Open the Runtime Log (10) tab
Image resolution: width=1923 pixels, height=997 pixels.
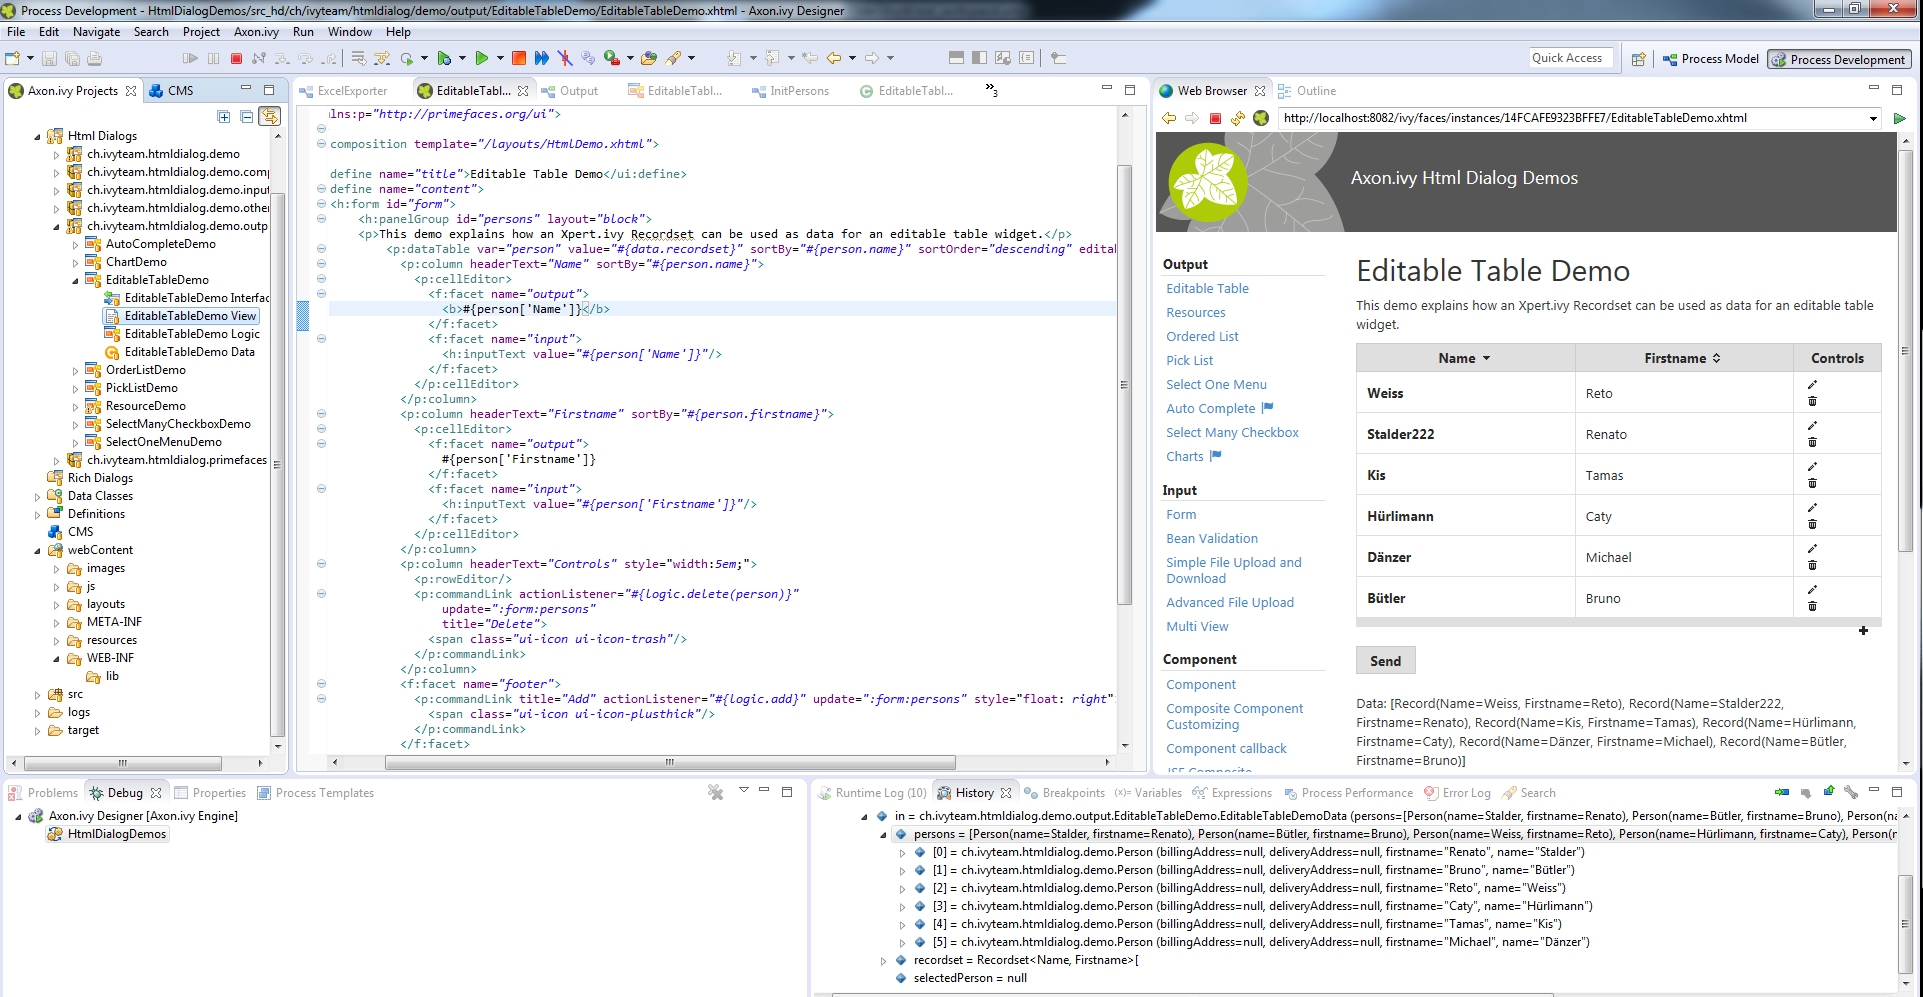[872, 793]
